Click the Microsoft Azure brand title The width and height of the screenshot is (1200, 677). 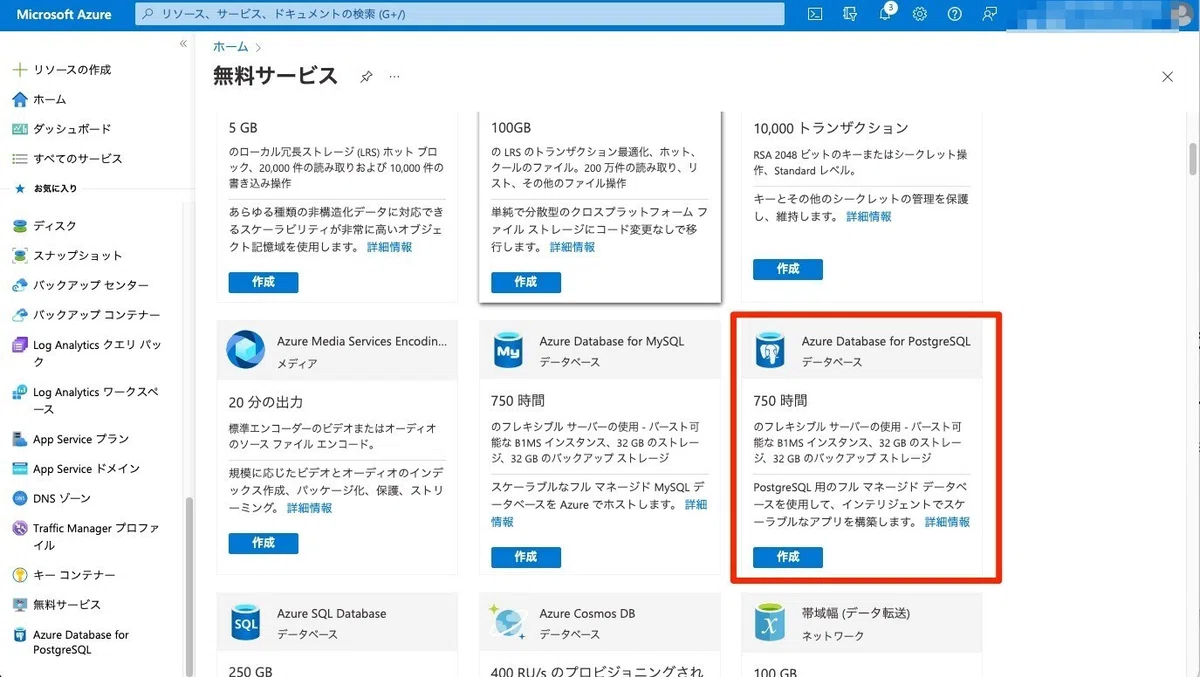click(x=63, y=14)
